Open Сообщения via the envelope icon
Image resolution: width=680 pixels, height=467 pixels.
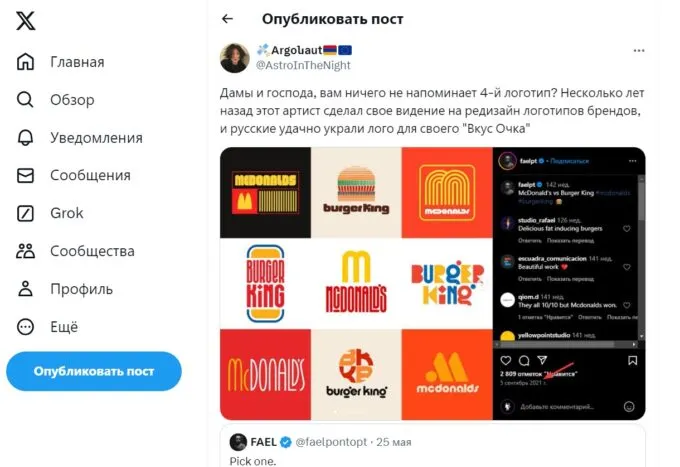tap(27, 176)
